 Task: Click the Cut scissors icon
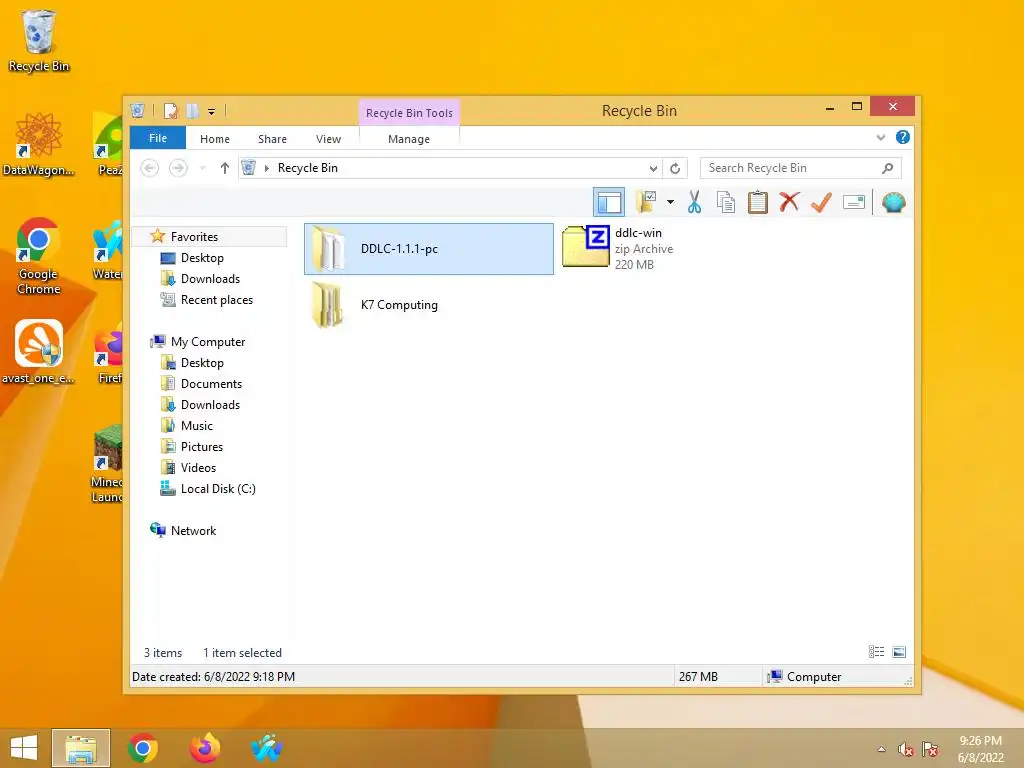point(694,202)
